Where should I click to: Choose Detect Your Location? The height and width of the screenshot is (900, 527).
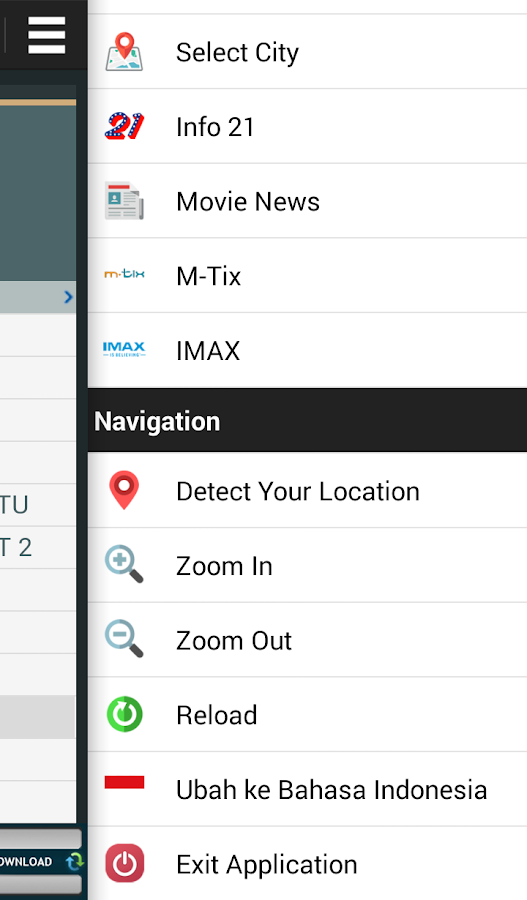point(307,491)
